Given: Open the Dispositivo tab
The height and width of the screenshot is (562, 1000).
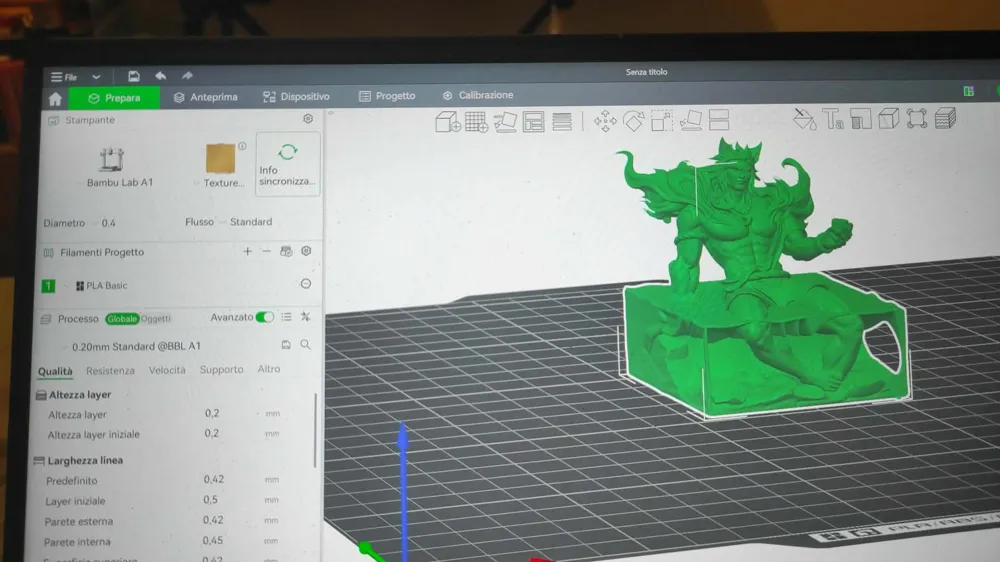Looking at the screenshot, I should click(x=297, y=96).
